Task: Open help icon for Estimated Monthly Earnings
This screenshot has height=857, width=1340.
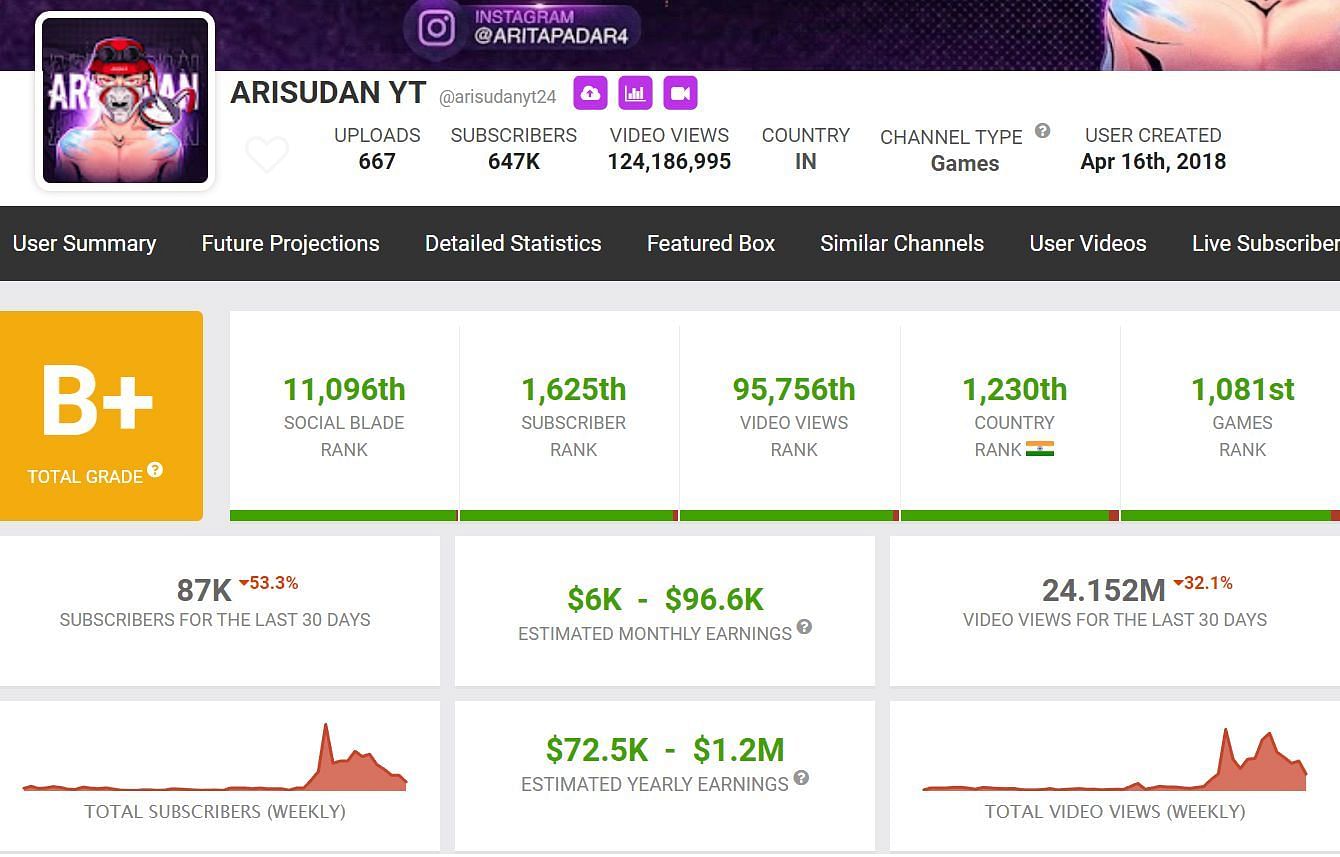Action: tap(804, 627)
